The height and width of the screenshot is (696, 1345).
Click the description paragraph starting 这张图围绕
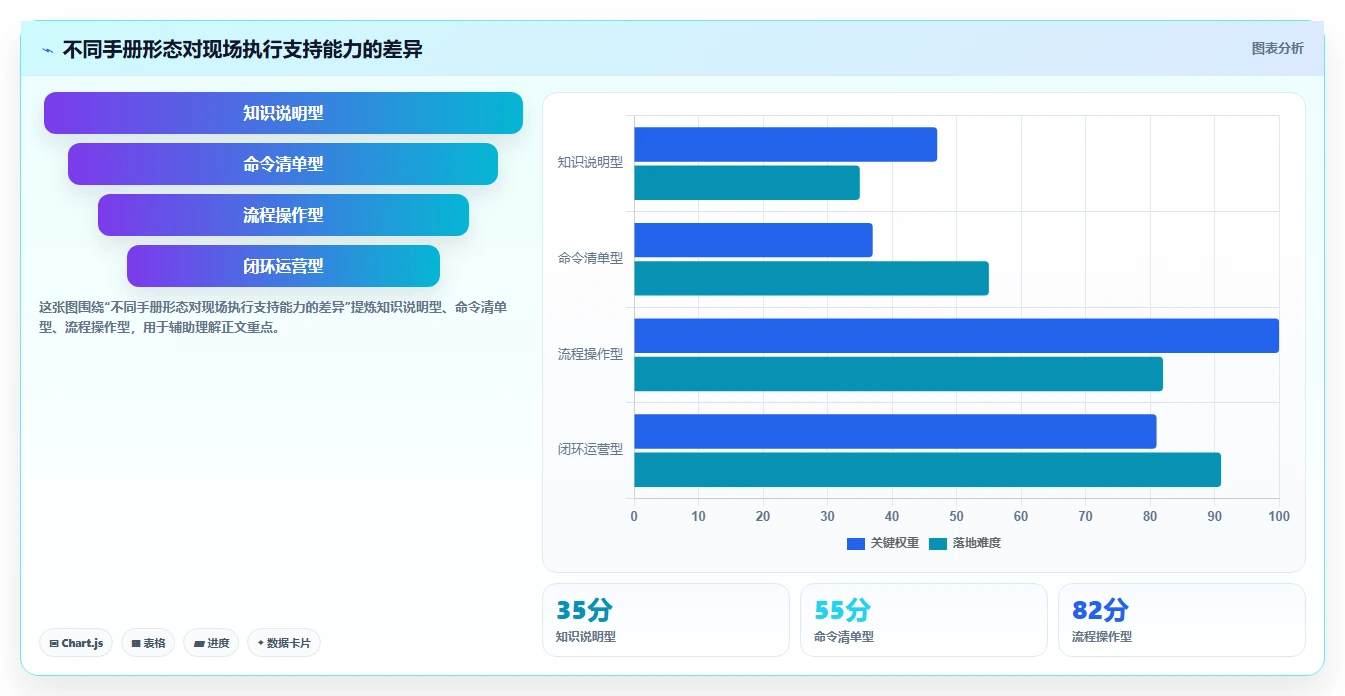[273, 317]
